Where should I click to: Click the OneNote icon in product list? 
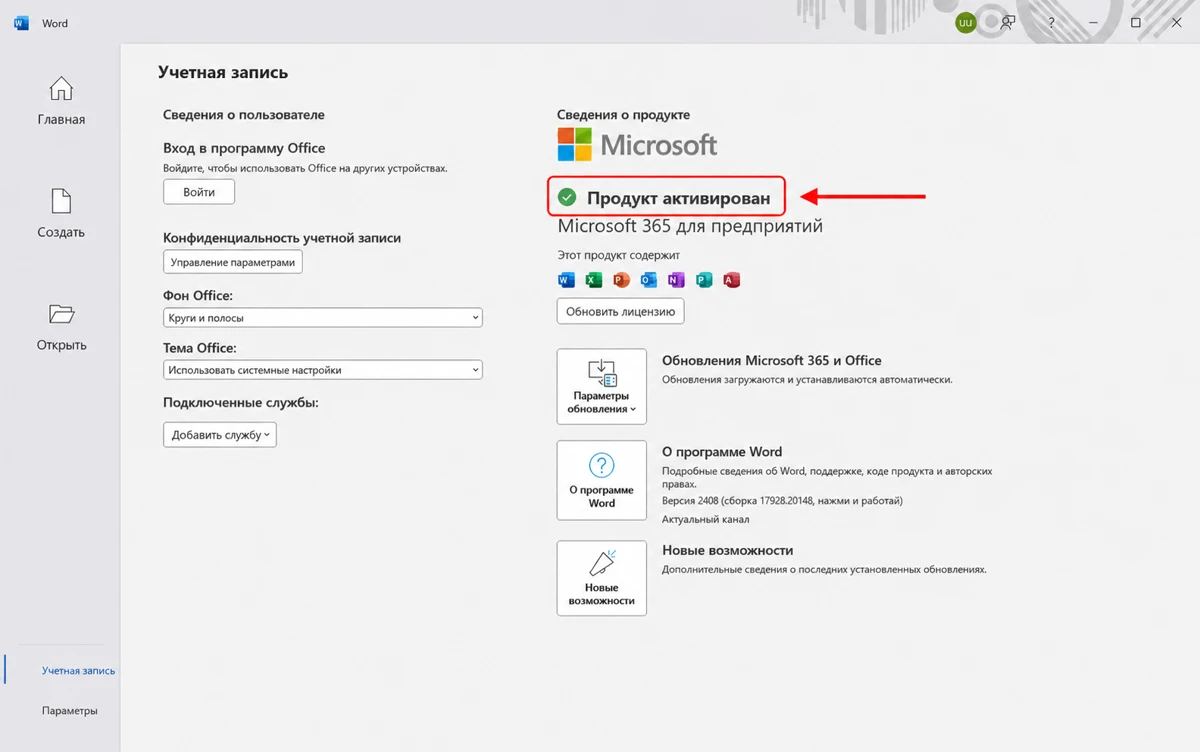[676, 280]
